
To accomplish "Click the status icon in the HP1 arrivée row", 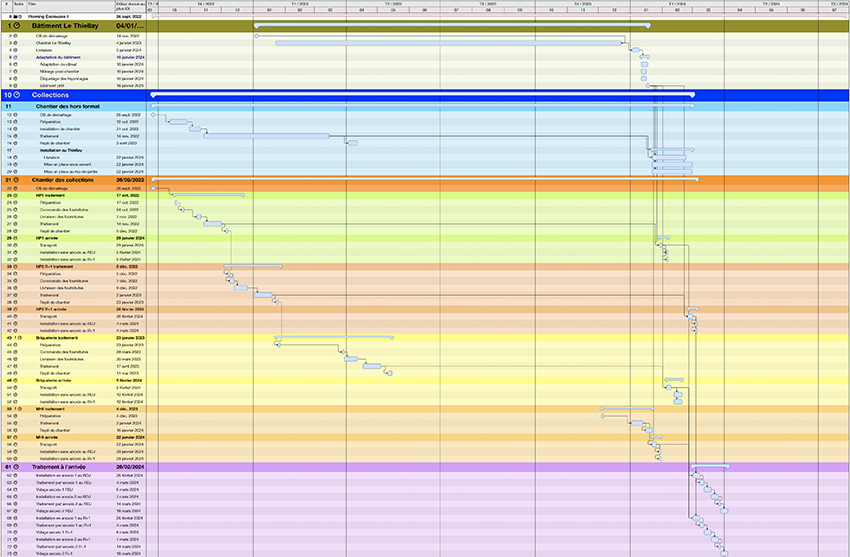I will point(15,238).
